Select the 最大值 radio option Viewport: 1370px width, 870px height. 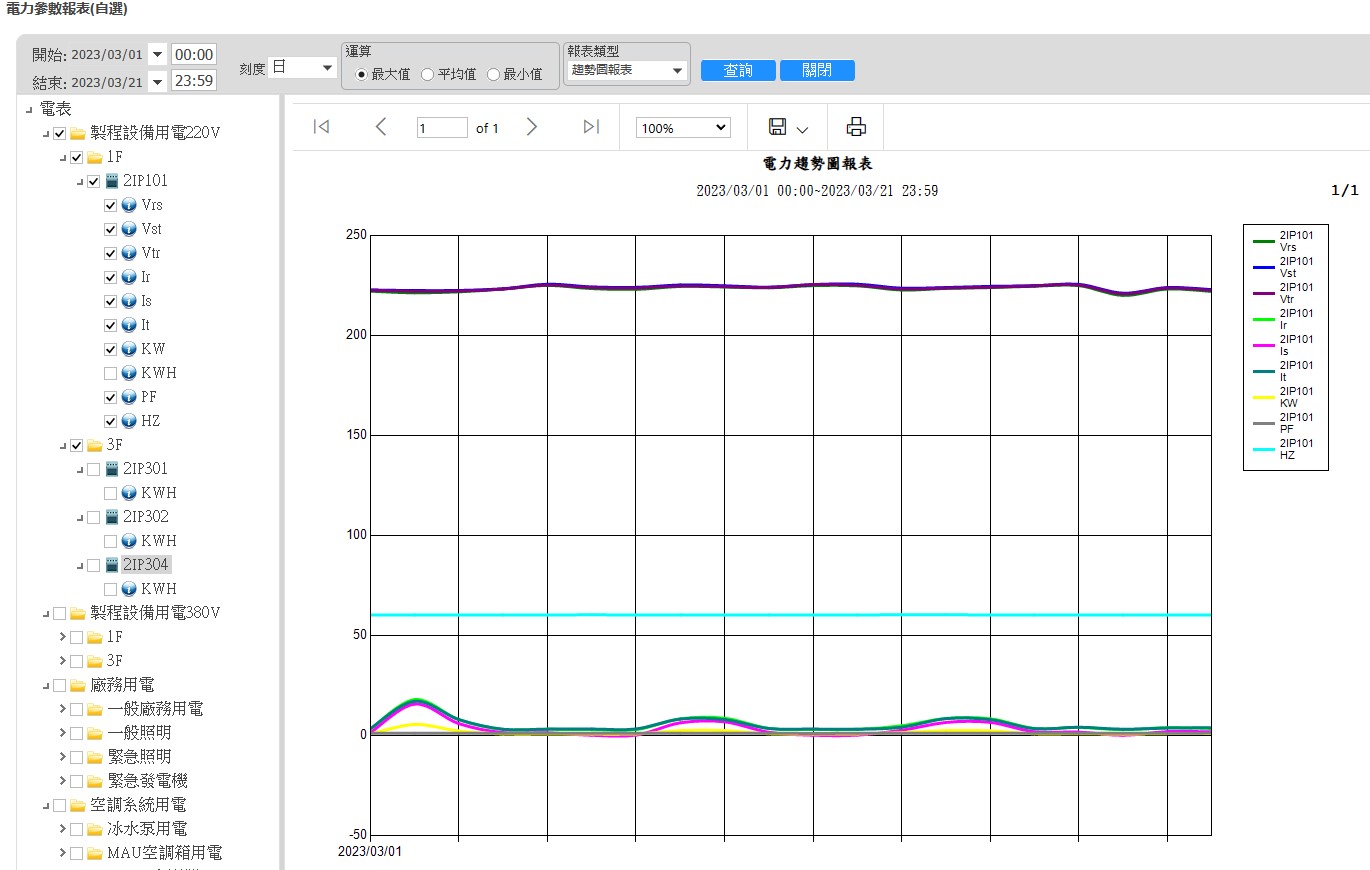[x=361, y=74]
